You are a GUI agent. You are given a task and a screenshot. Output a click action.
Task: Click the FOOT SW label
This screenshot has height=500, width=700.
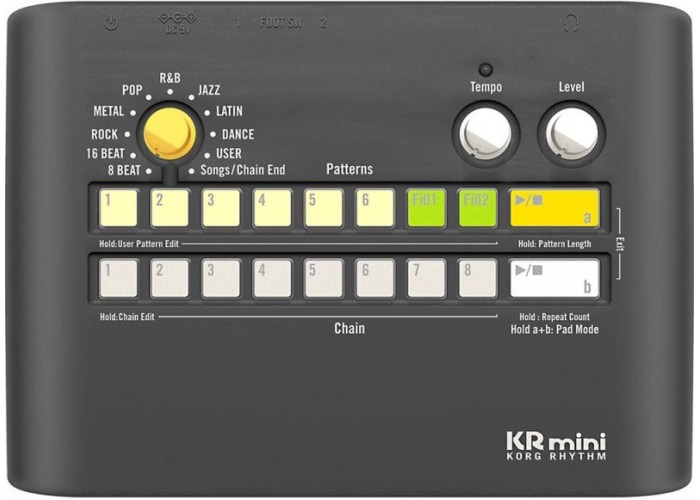[281, 23]
